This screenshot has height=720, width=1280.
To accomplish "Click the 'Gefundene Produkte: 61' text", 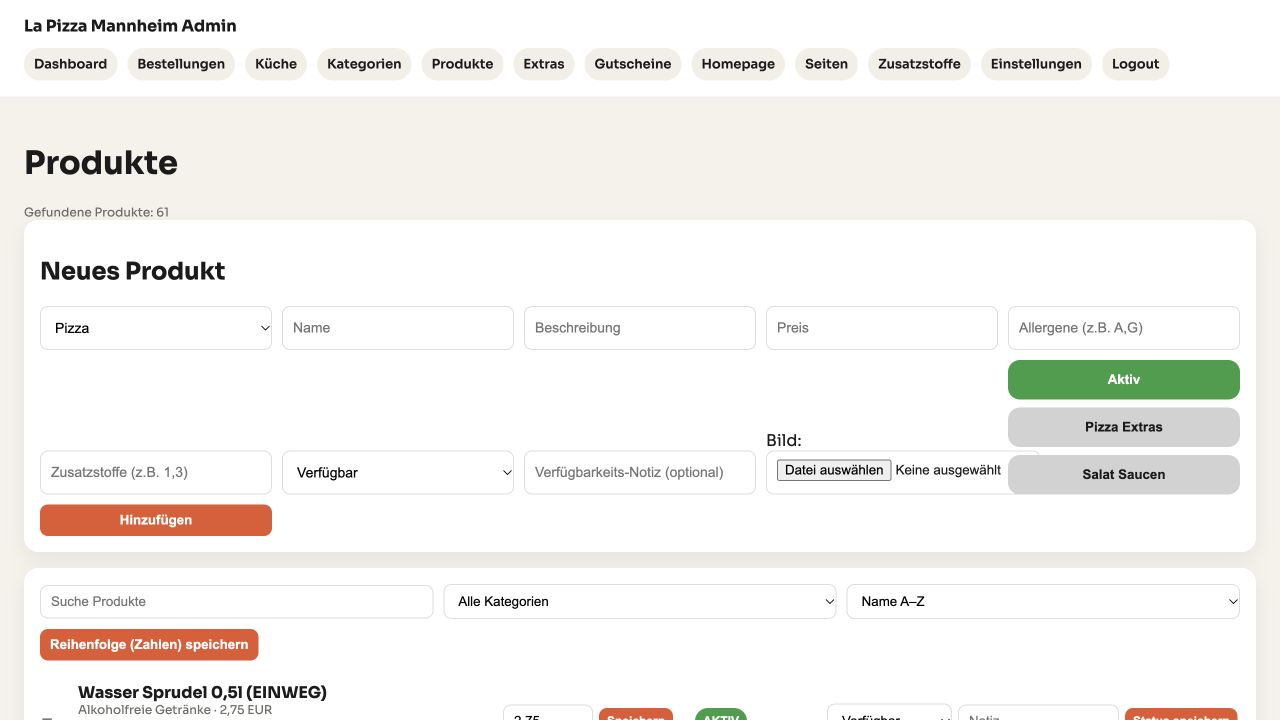I will click(x=96, y=212).
